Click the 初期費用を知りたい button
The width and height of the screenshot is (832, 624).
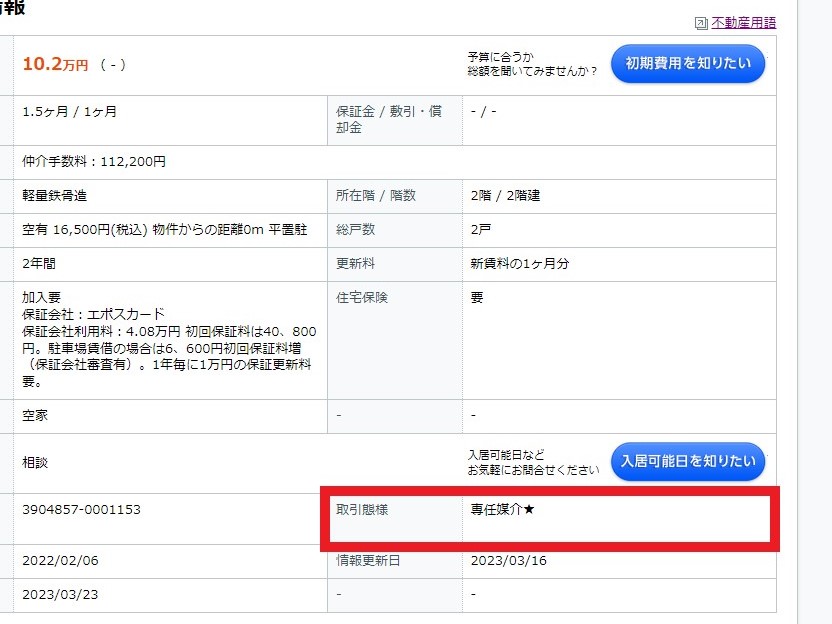pos(688,64)
